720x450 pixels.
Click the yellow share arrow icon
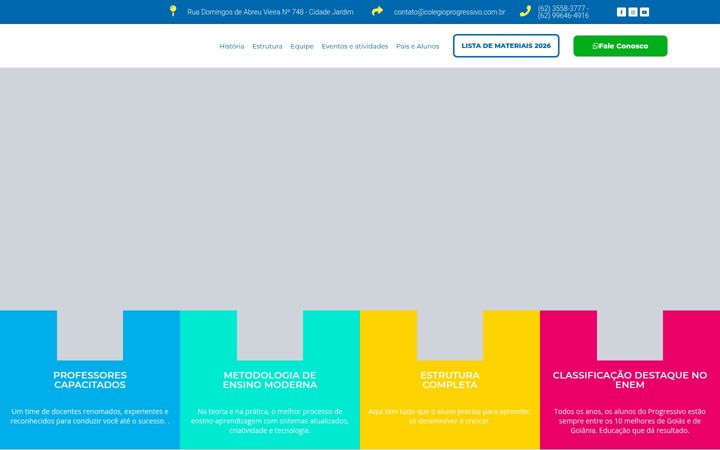click(x=377, y=11)
